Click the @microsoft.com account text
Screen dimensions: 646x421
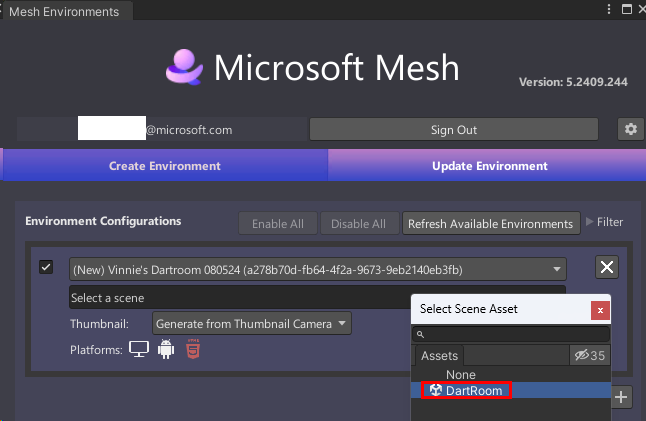(189, 130)
